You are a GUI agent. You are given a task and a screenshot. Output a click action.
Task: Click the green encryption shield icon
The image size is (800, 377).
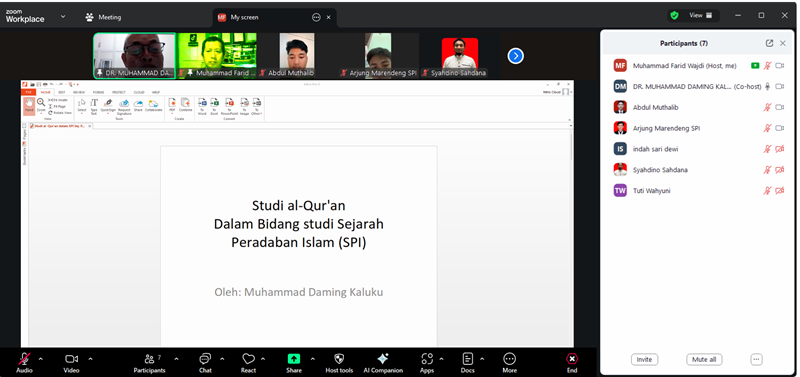[674, 15]
